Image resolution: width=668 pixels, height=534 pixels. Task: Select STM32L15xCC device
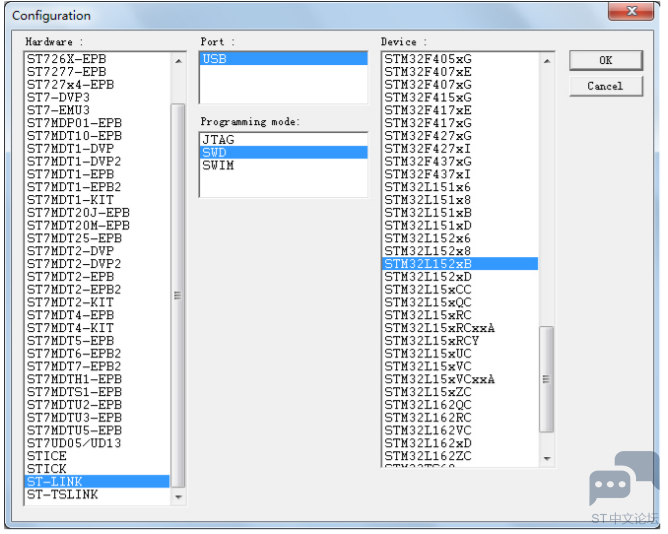pyautogui.click(x=460, y=290)
